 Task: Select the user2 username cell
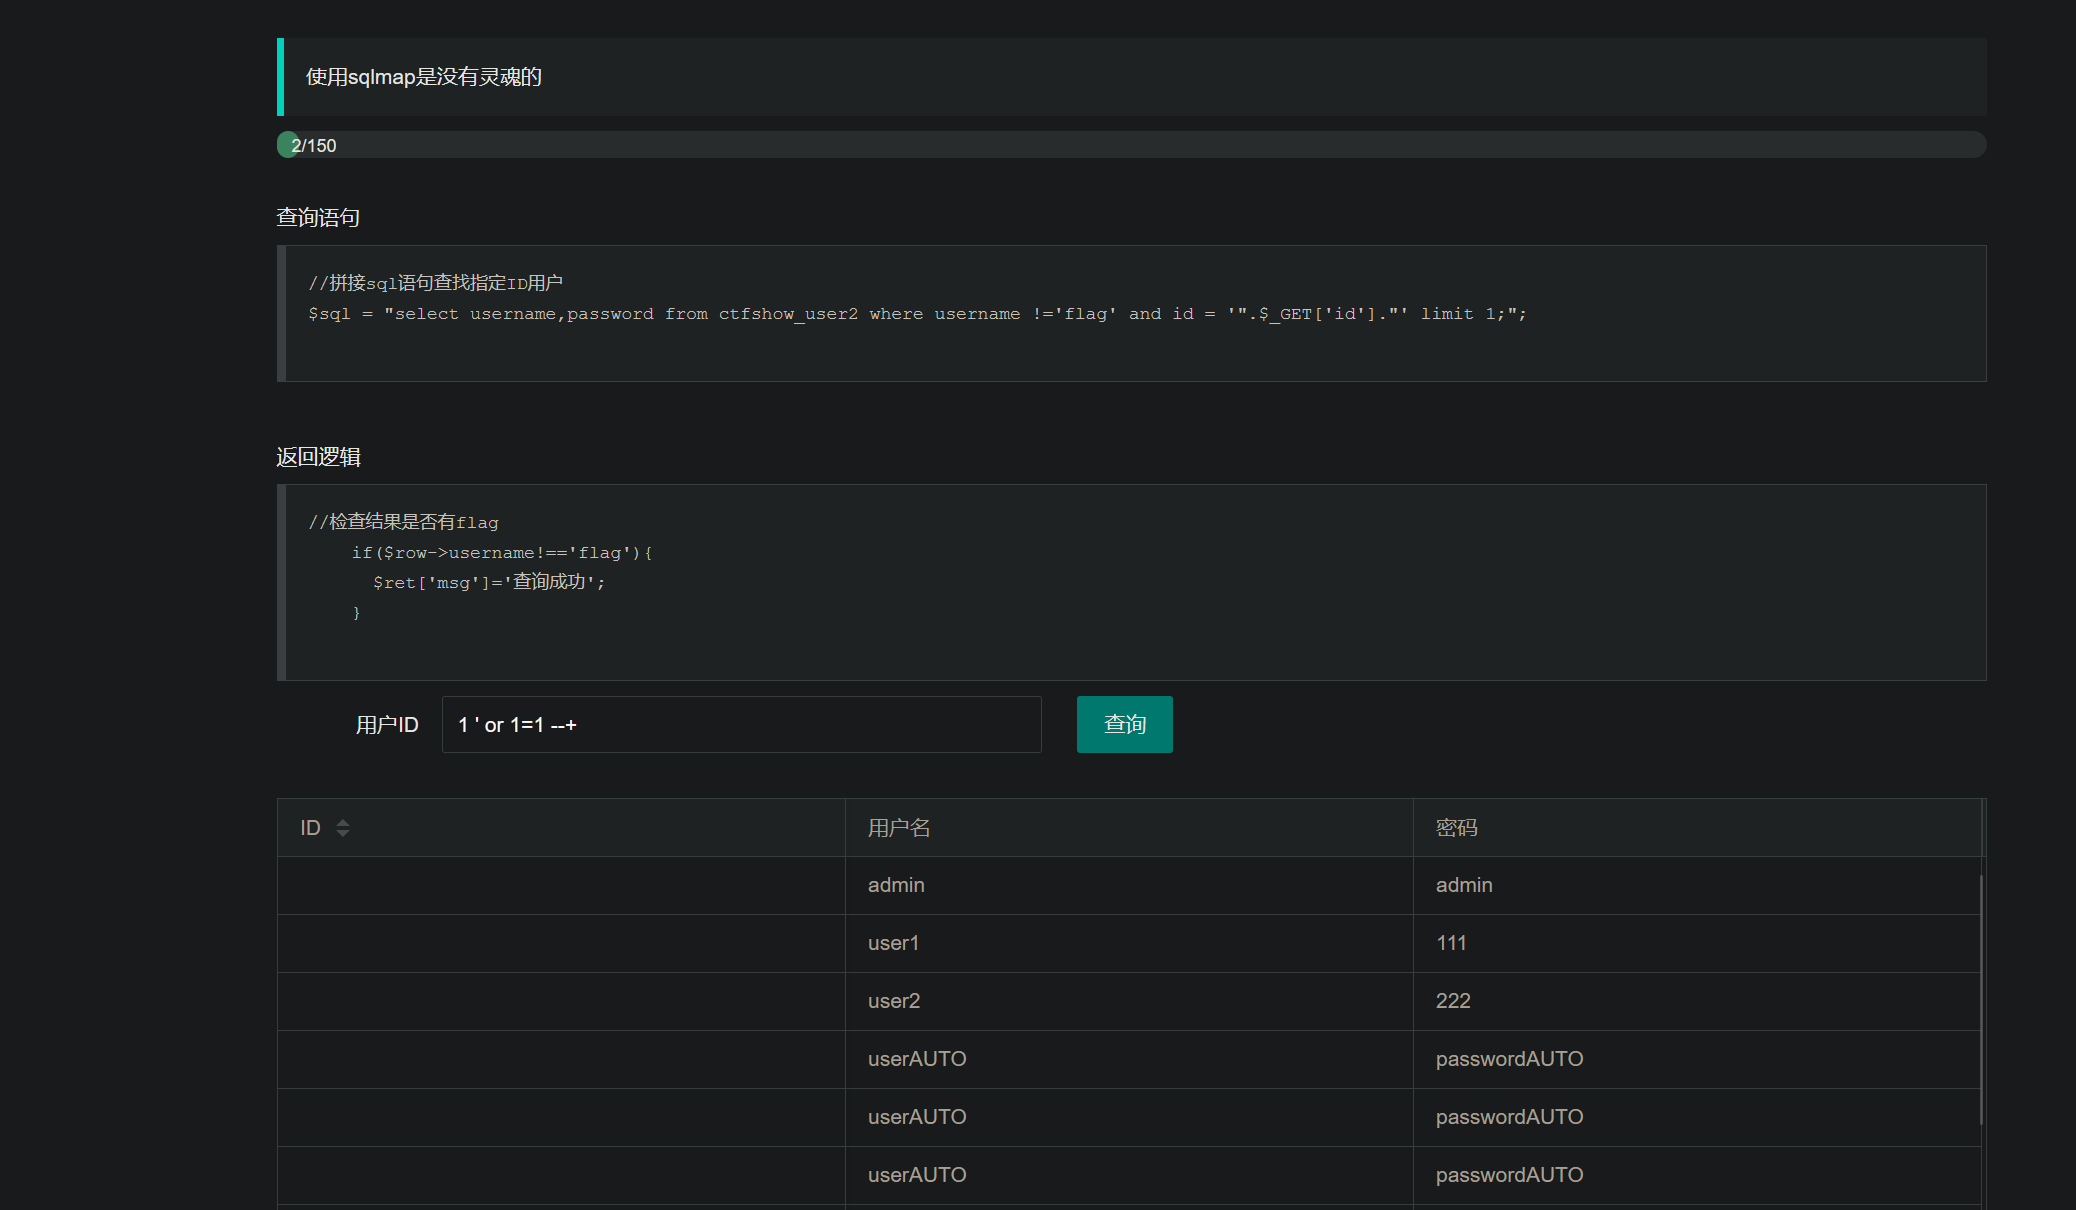pos(1129,1002)
